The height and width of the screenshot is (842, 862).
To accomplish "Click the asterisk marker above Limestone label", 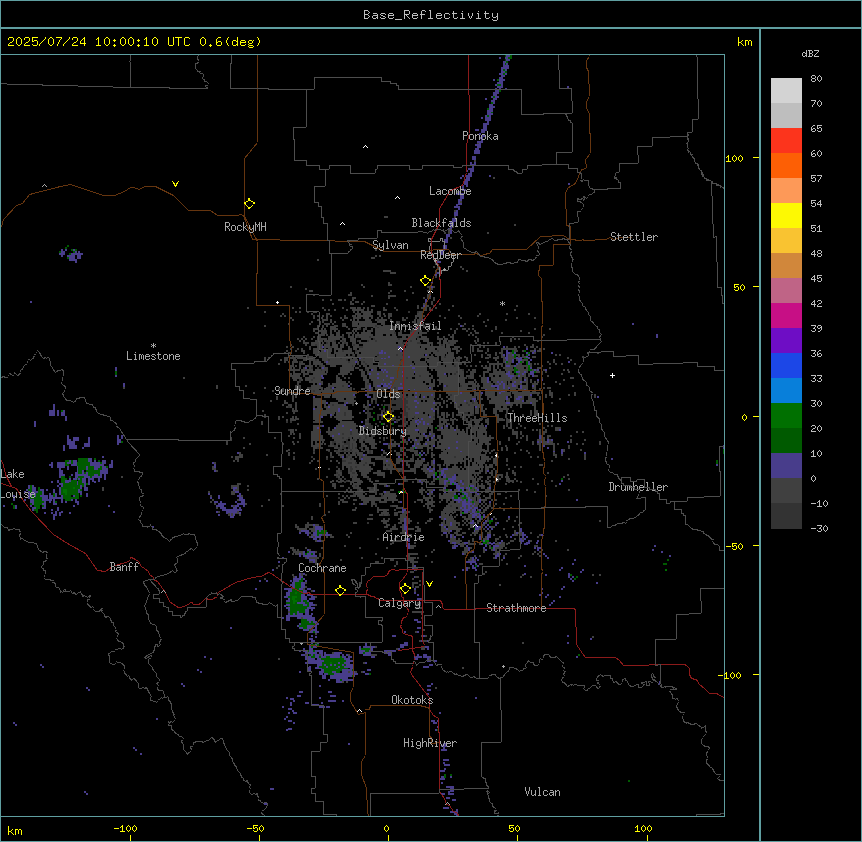I will pyautogui.click(x=153, y=346).
